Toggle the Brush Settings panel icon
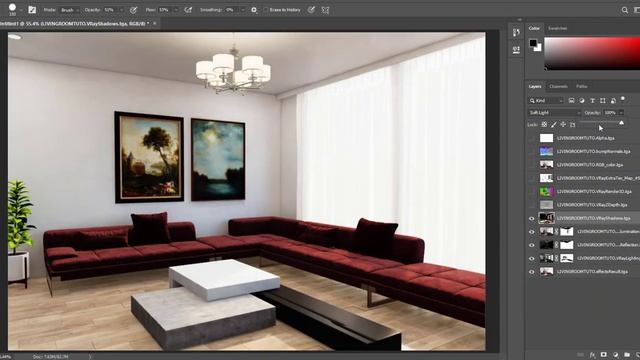This screenshot has height=360, width=640. (x=32, y=10)
